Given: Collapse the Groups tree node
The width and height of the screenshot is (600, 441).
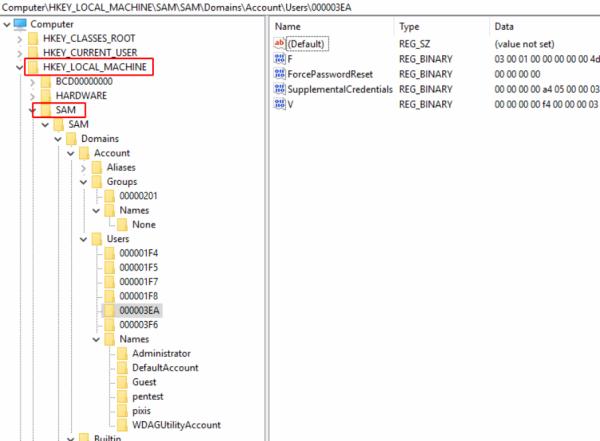Looking at the screenshot, I should (x=83, y=182).
